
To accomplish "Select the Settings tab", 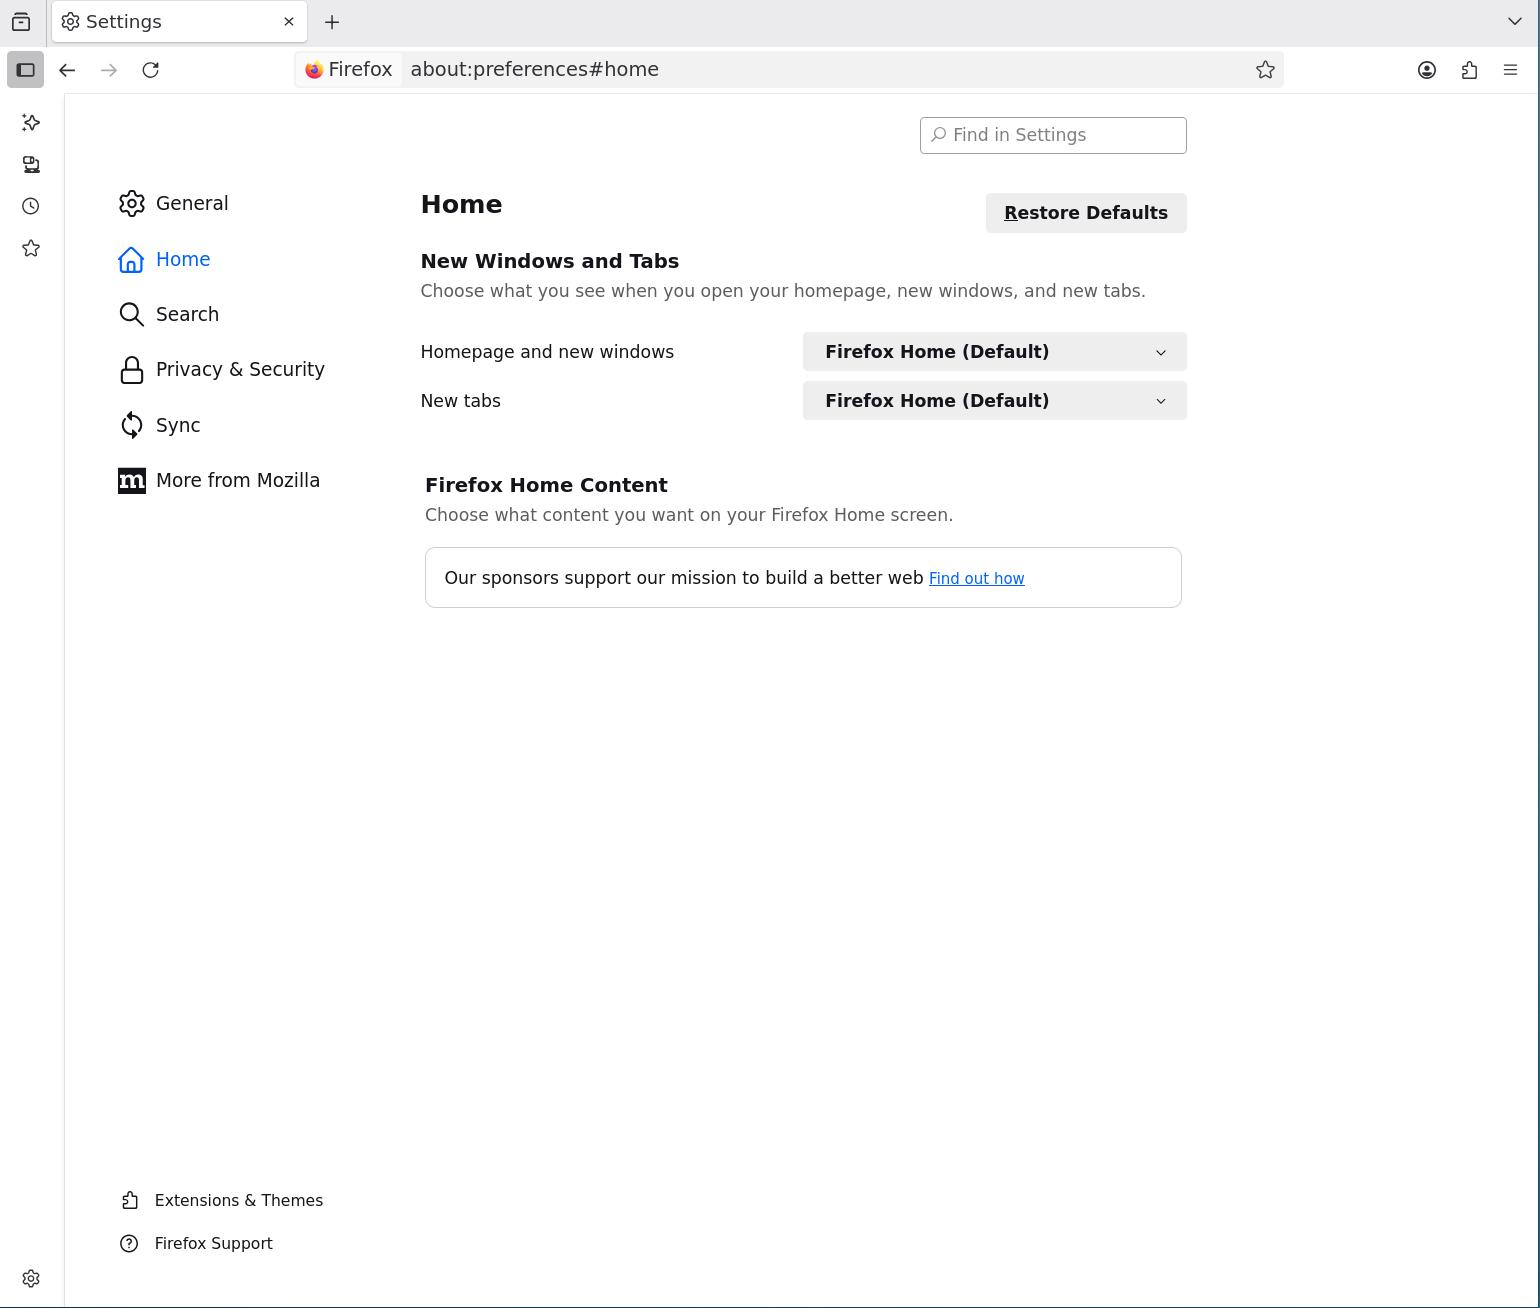I will click(x=179, y=22).
